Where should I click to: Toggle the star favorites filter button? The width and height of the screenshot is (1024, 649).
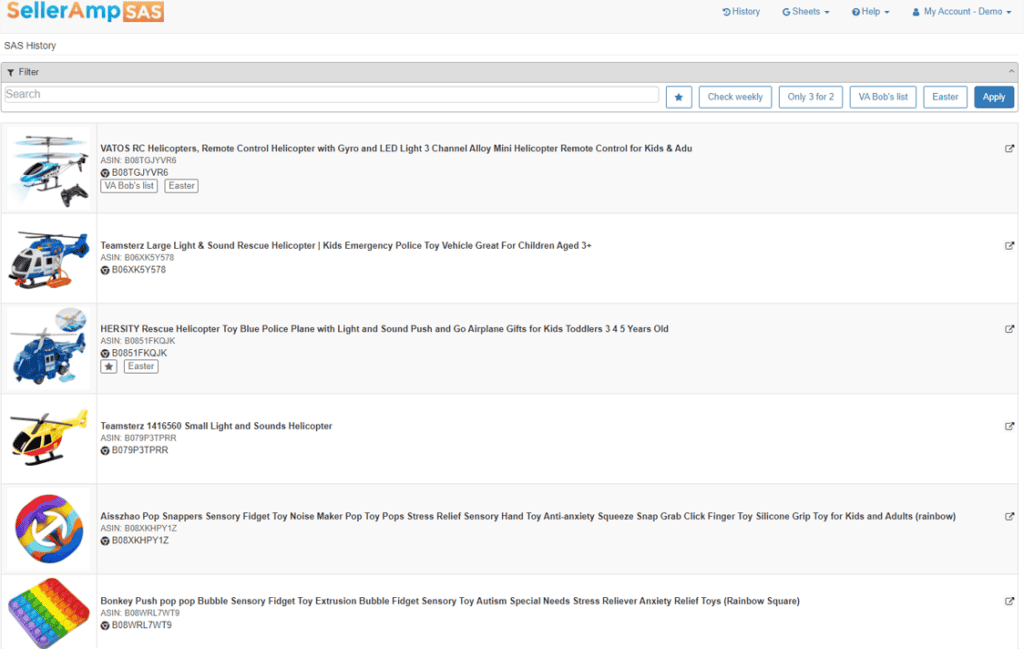point(679,97)
